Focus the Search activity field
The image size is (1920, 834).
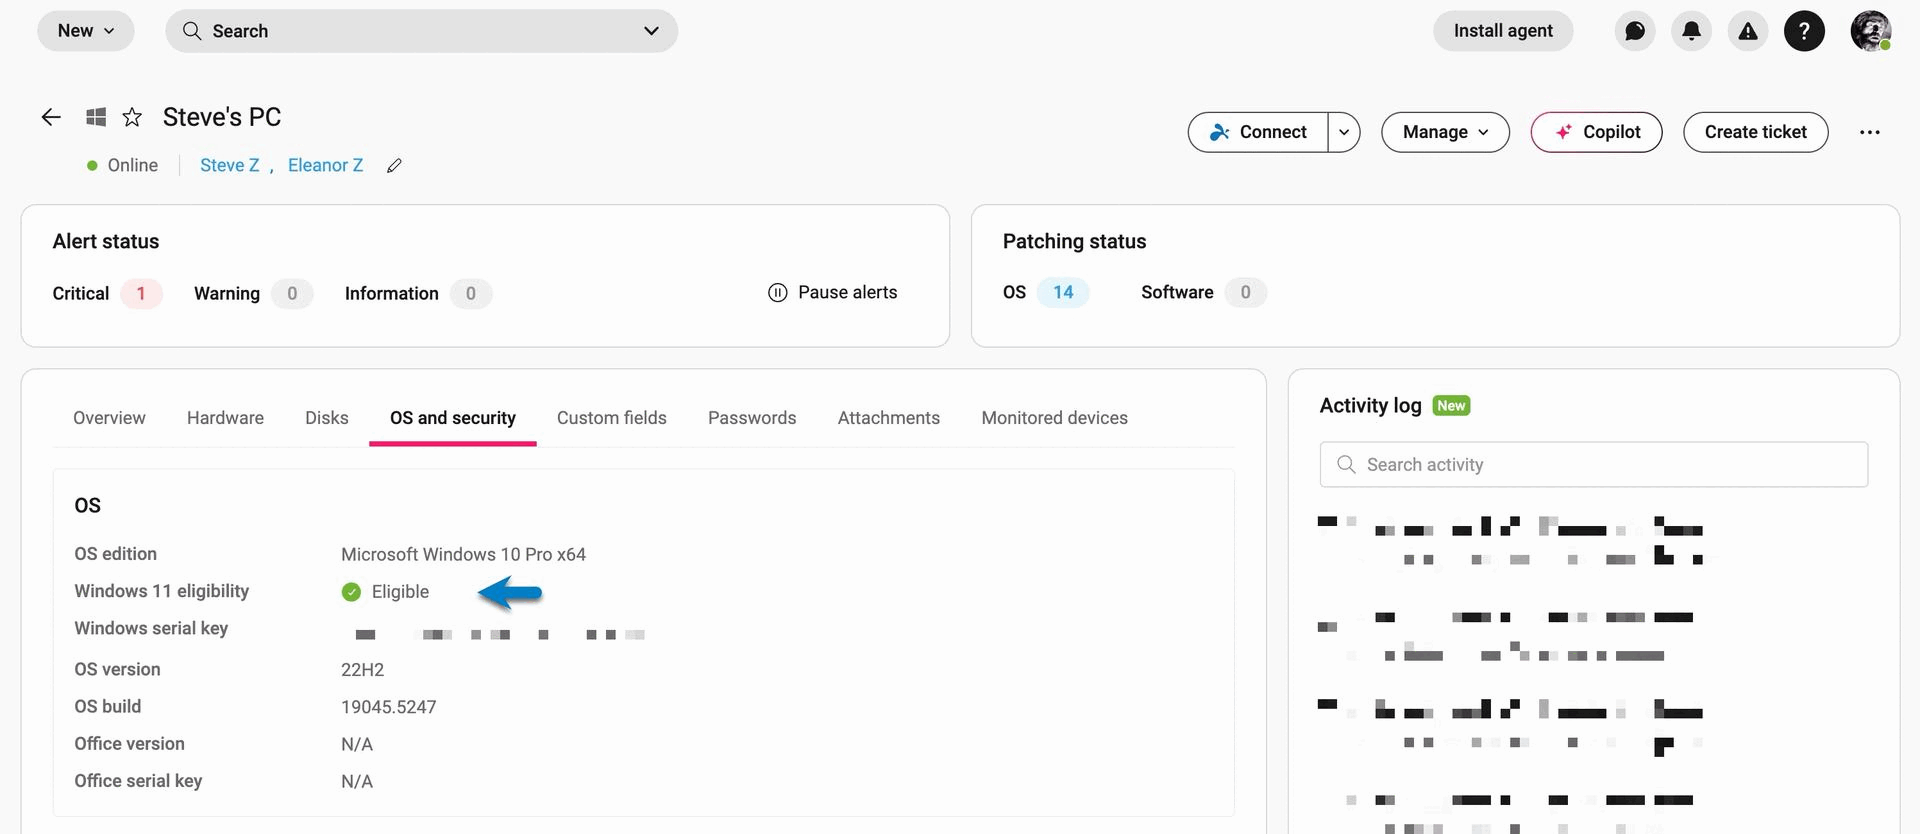tap(1593, 465)
